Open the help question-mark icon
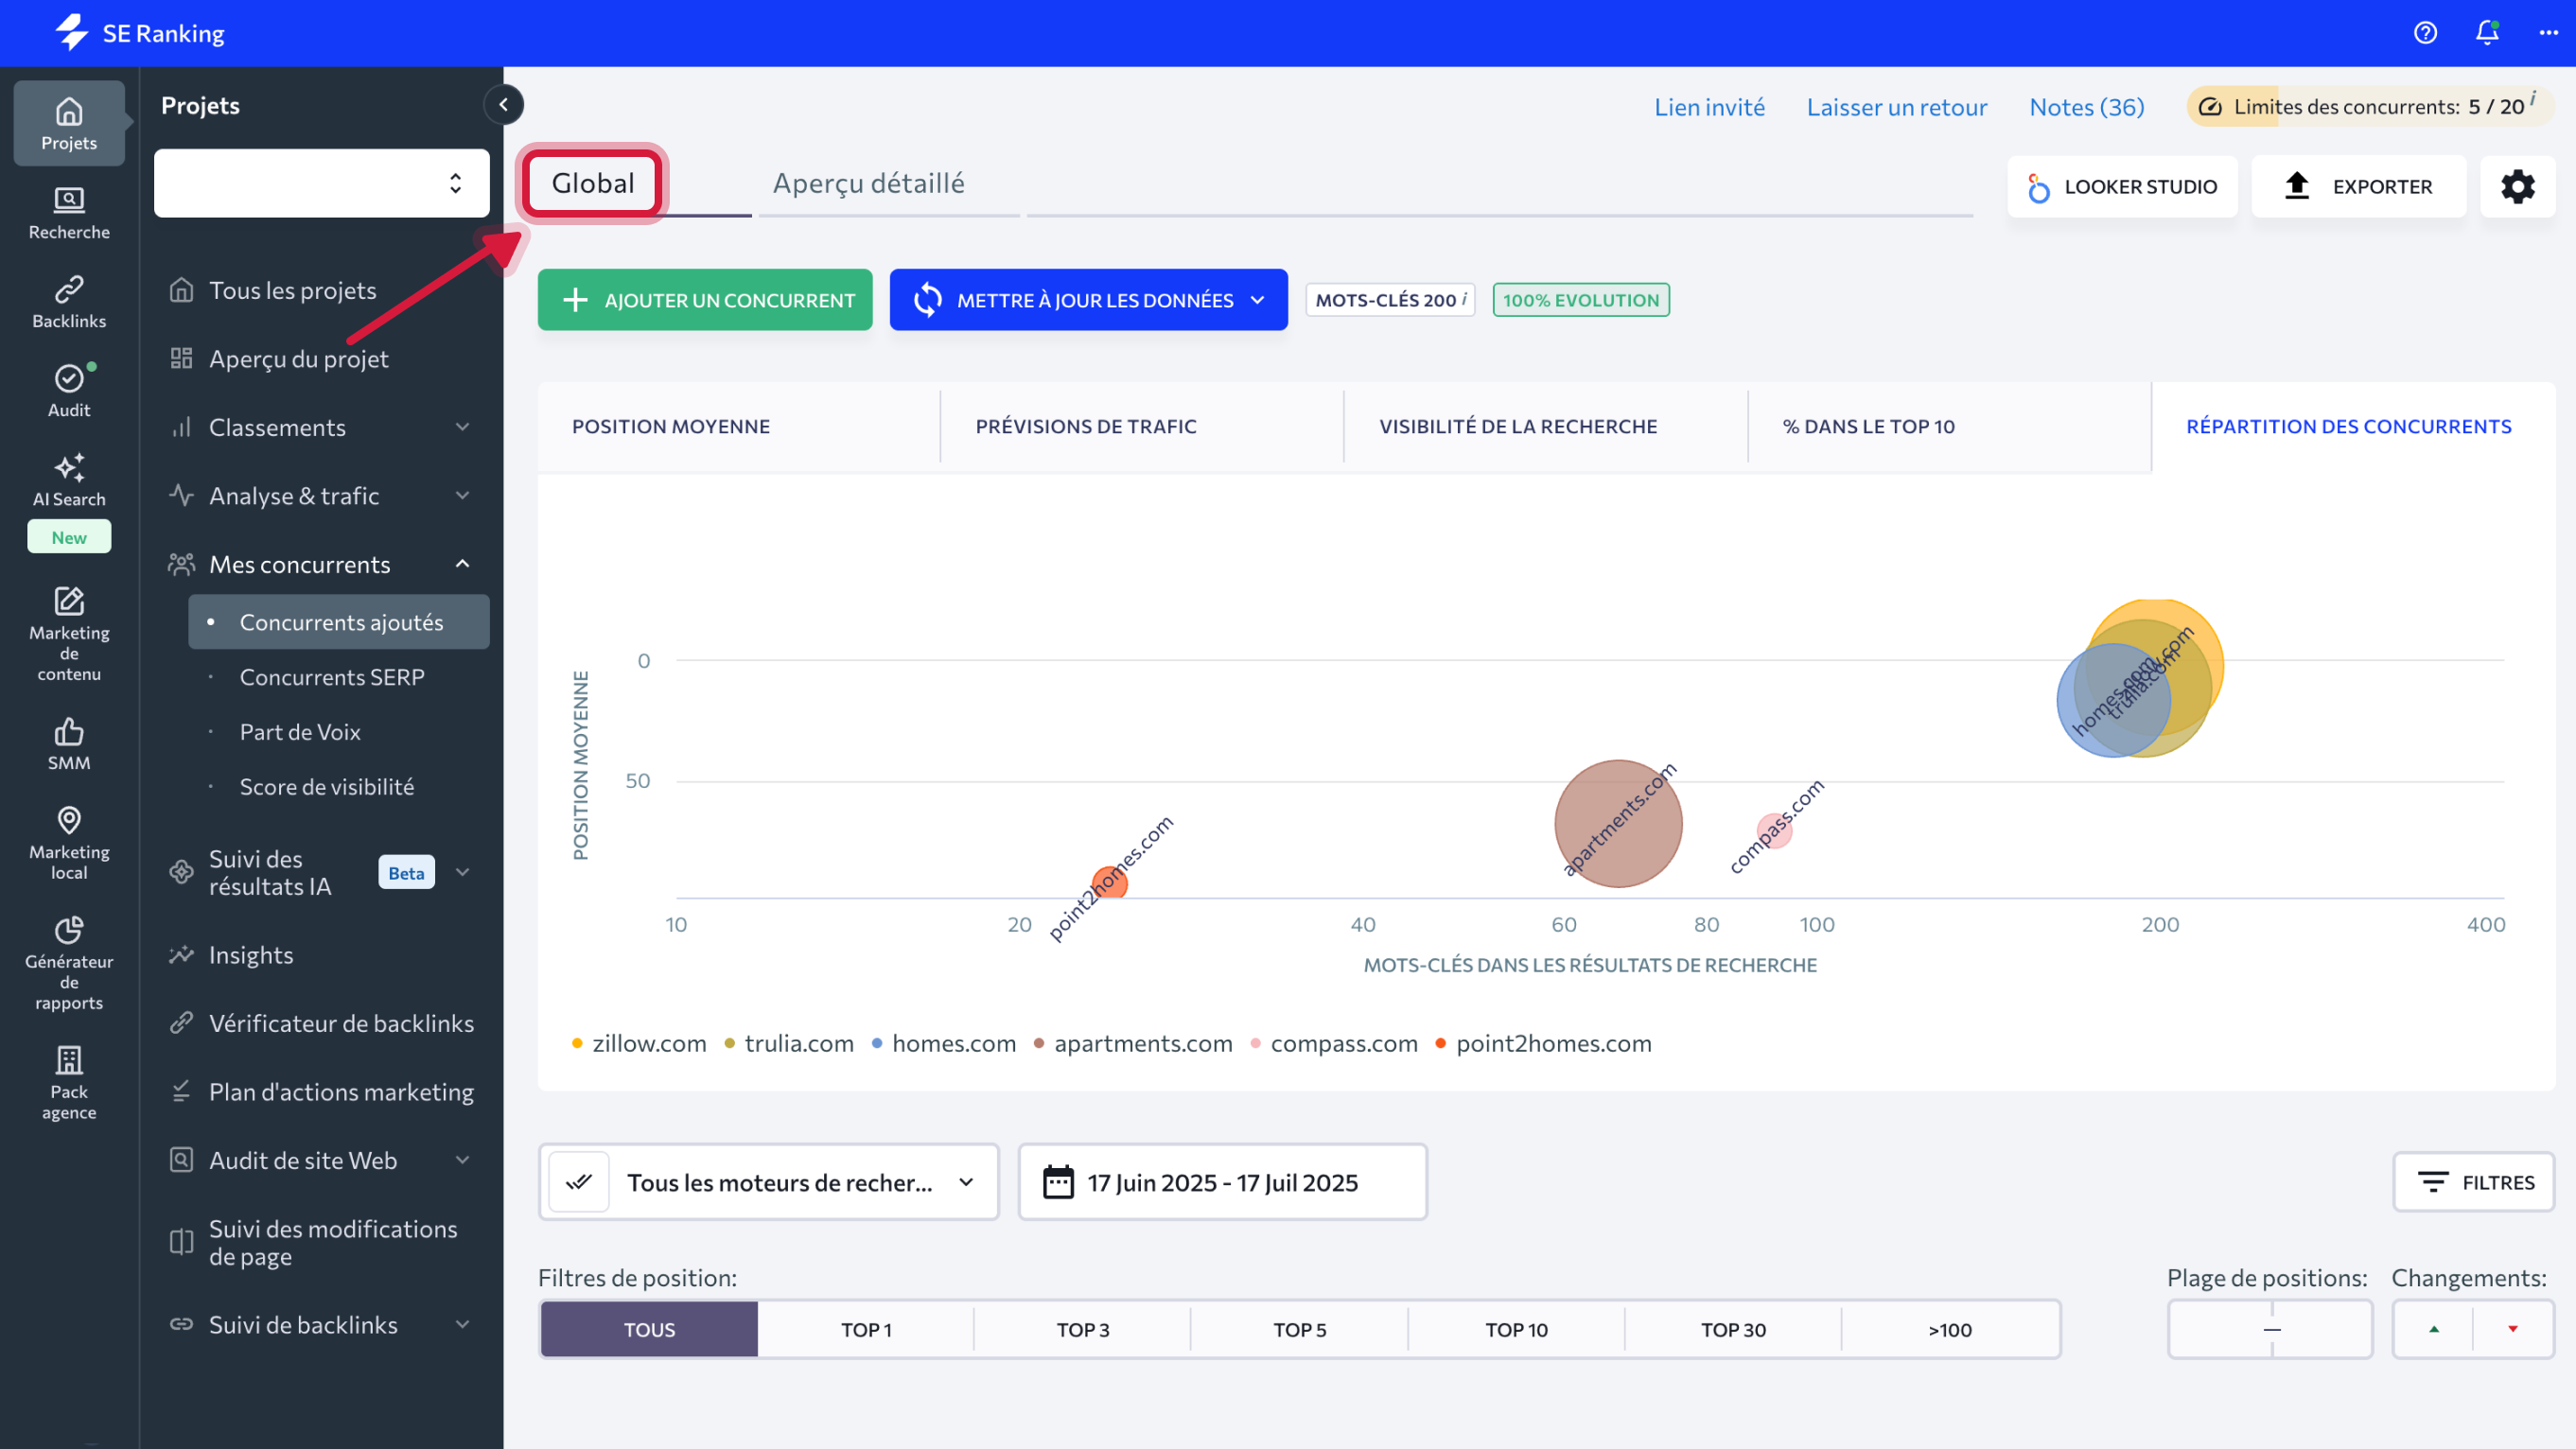 (2425, 33)
